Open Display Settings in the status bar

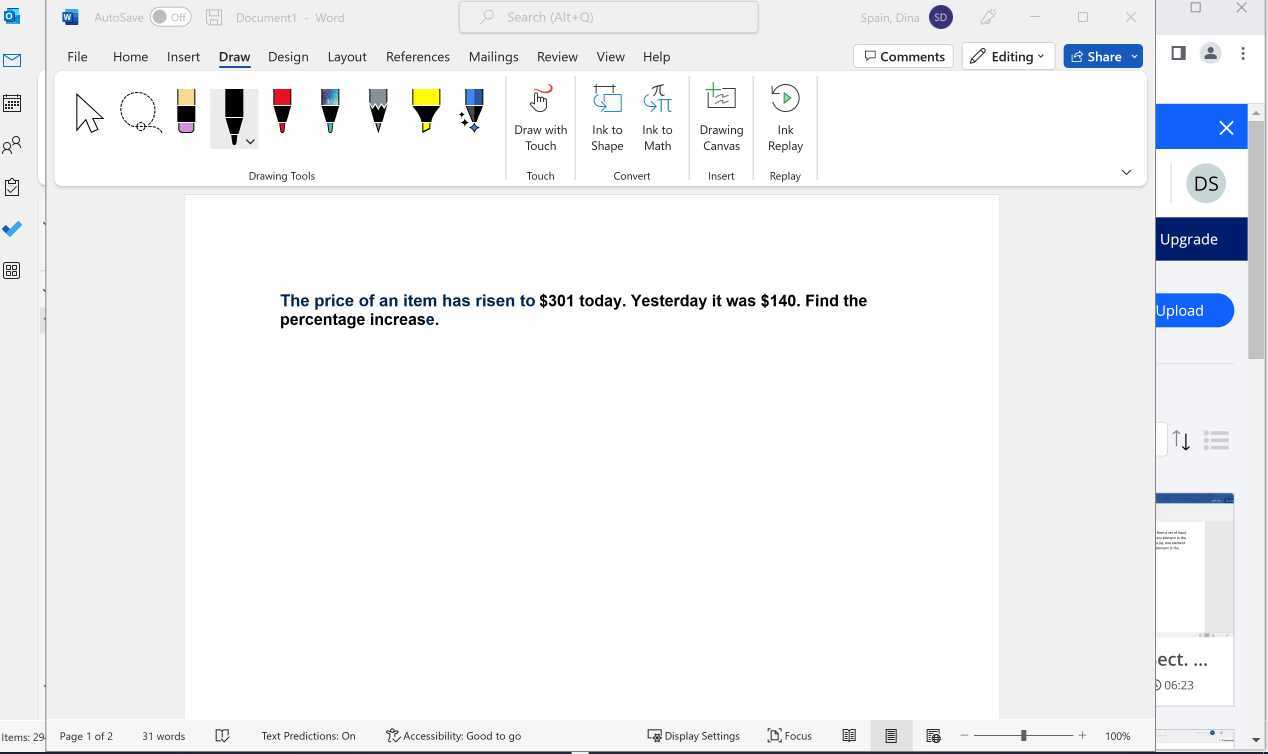pyautogui.click(x=693, y=736)
